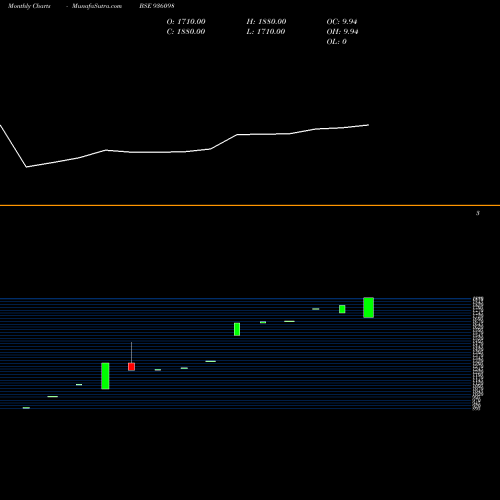Select the close value 'C: 1880.00'
This screenshot has height=500, width=500.
pos(186,32)
